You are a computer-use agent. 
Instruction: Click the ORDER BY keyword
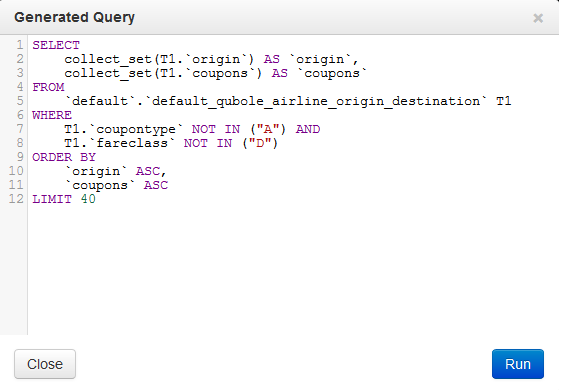point(64,158)
